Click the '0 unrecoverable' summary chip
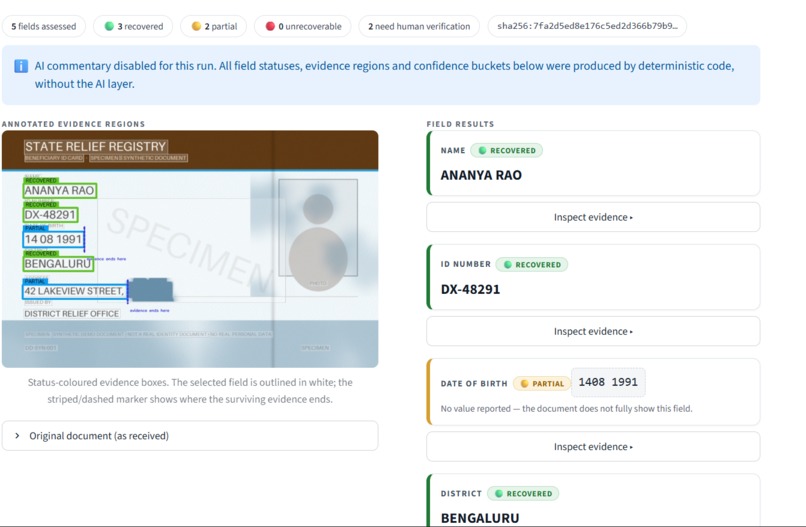806x527 pixels. pos(303,26)
